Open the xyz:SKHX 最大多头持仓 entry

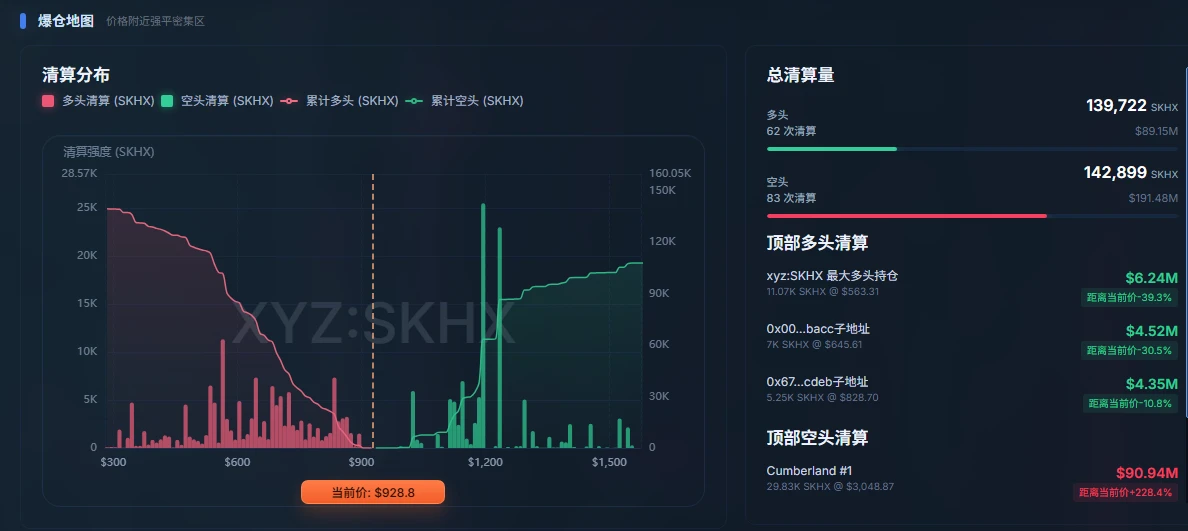click(x=833, y=276)
